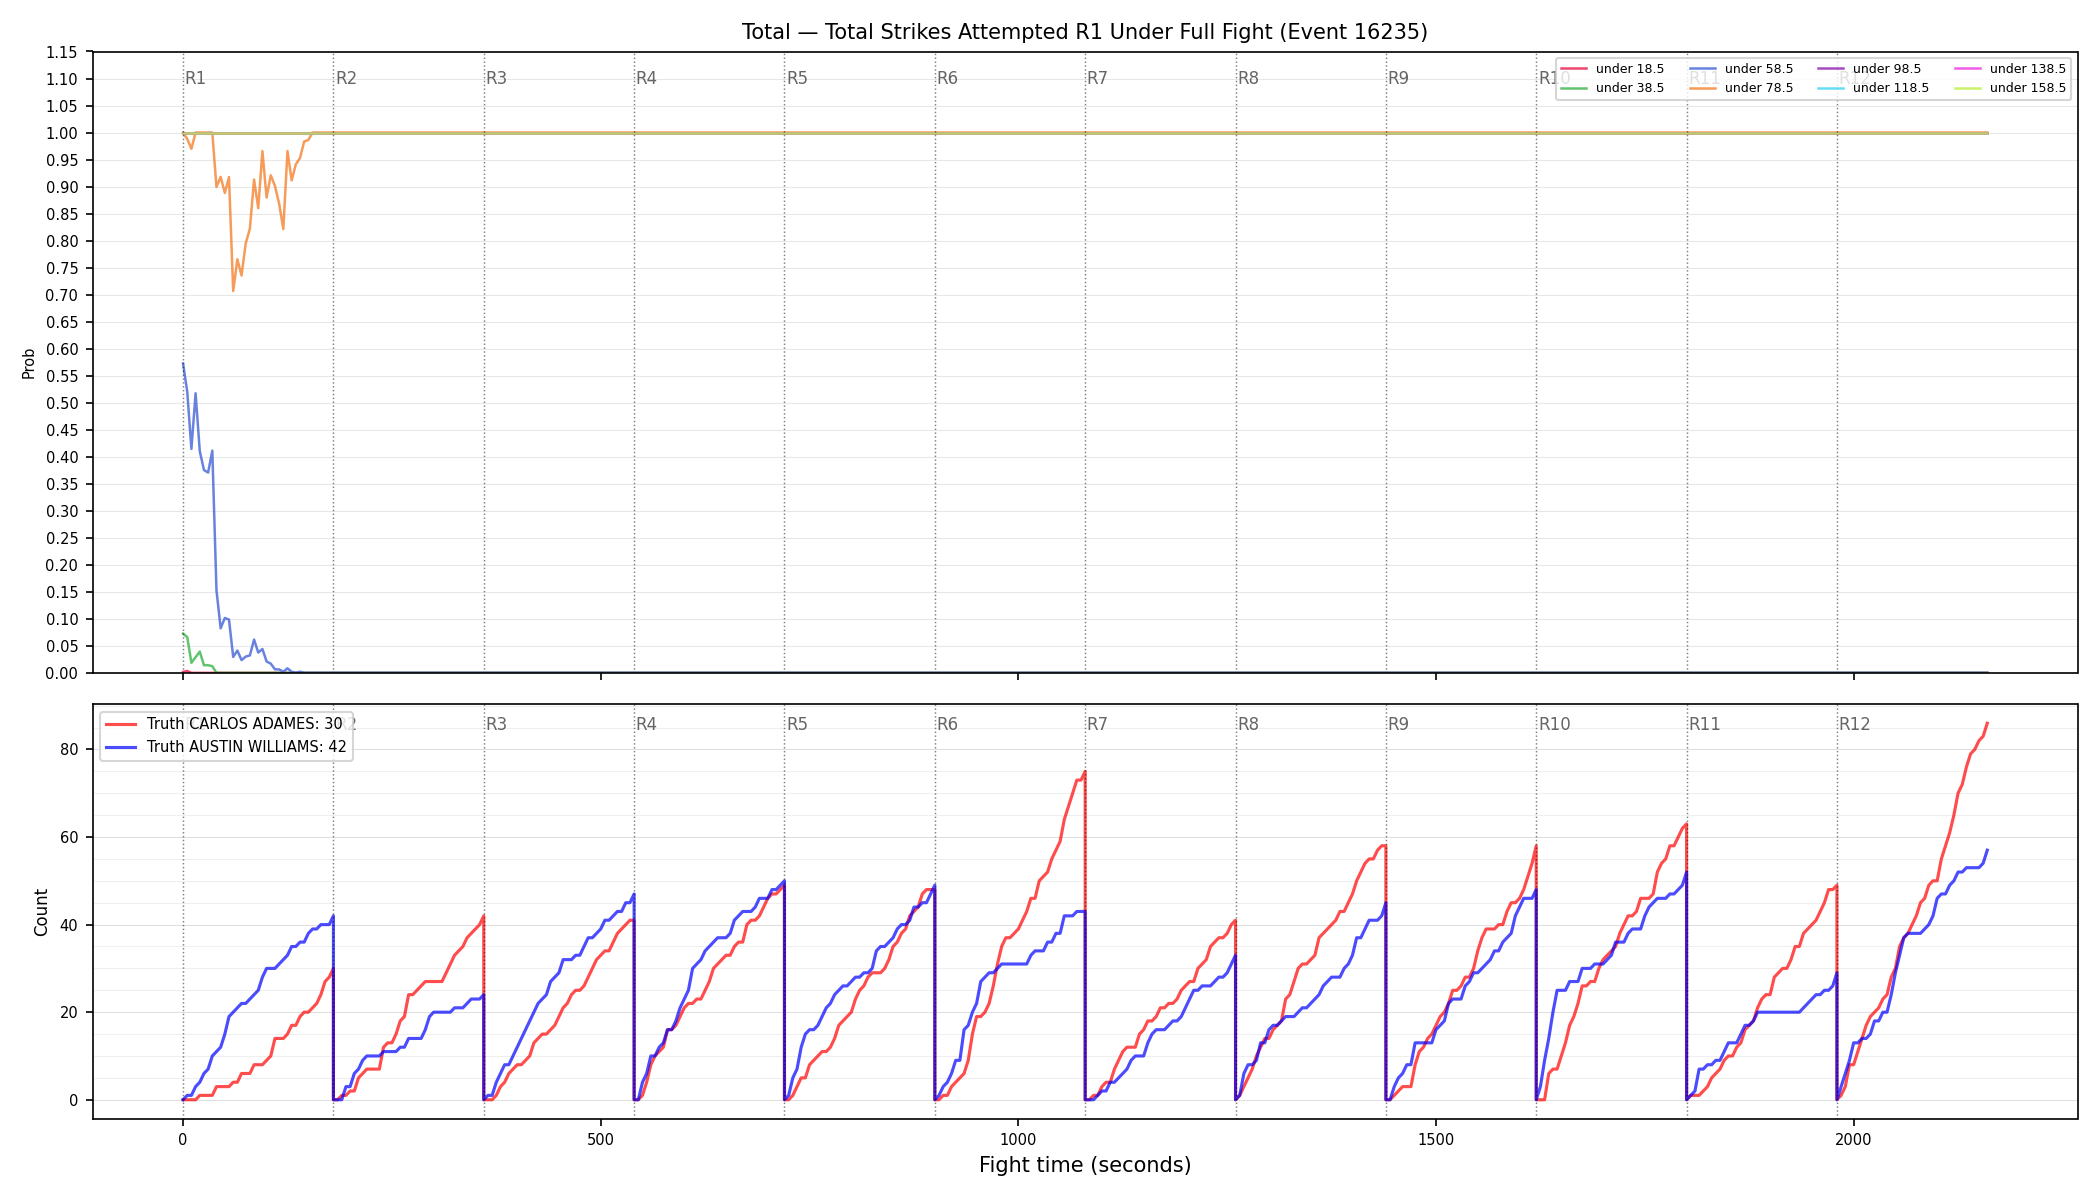Click the R8 round marker in the Prob chart
The width and height of the screenshot is (2100, 1200).
1249,78
